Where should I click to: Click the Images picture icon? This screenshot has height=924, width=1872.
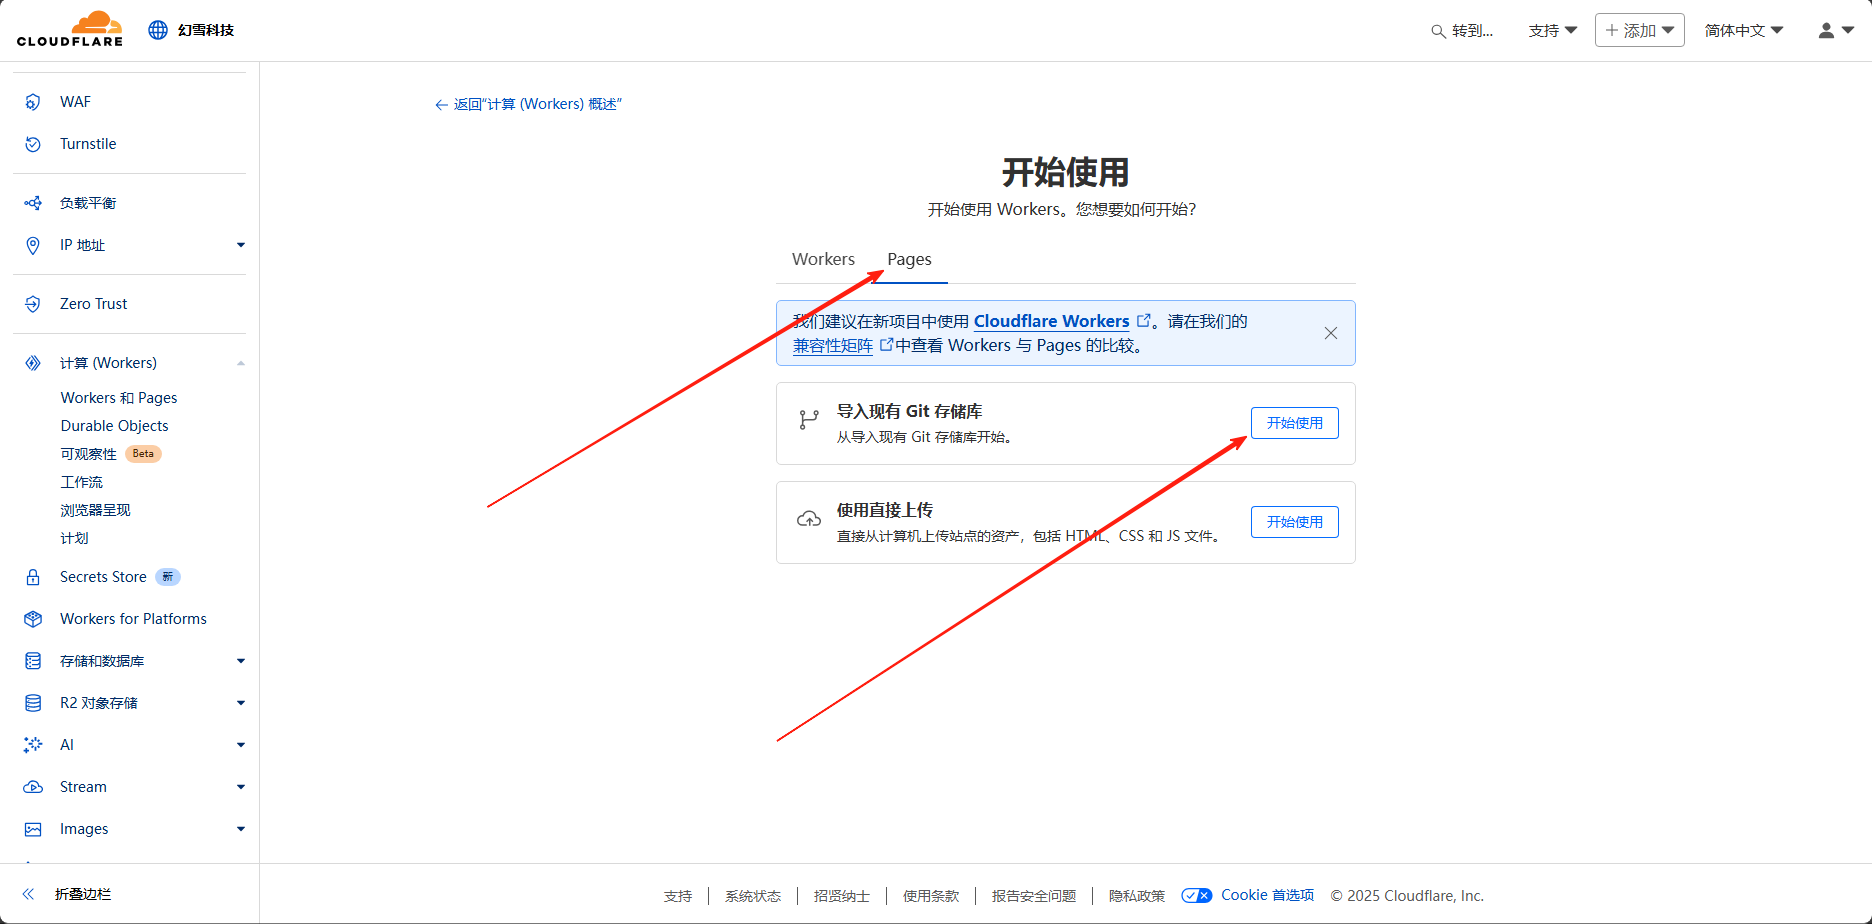click(33, 829)
